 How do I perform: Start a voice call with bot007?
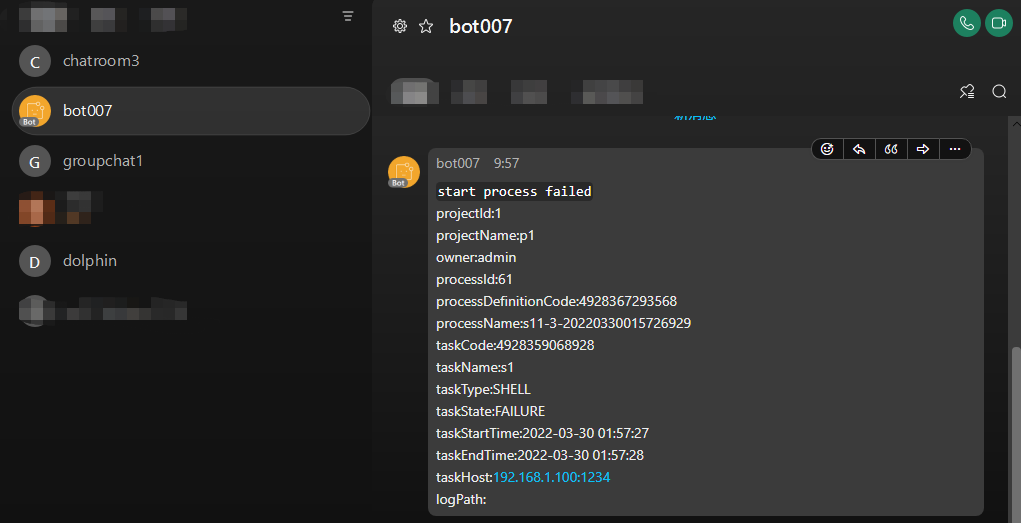966,24
